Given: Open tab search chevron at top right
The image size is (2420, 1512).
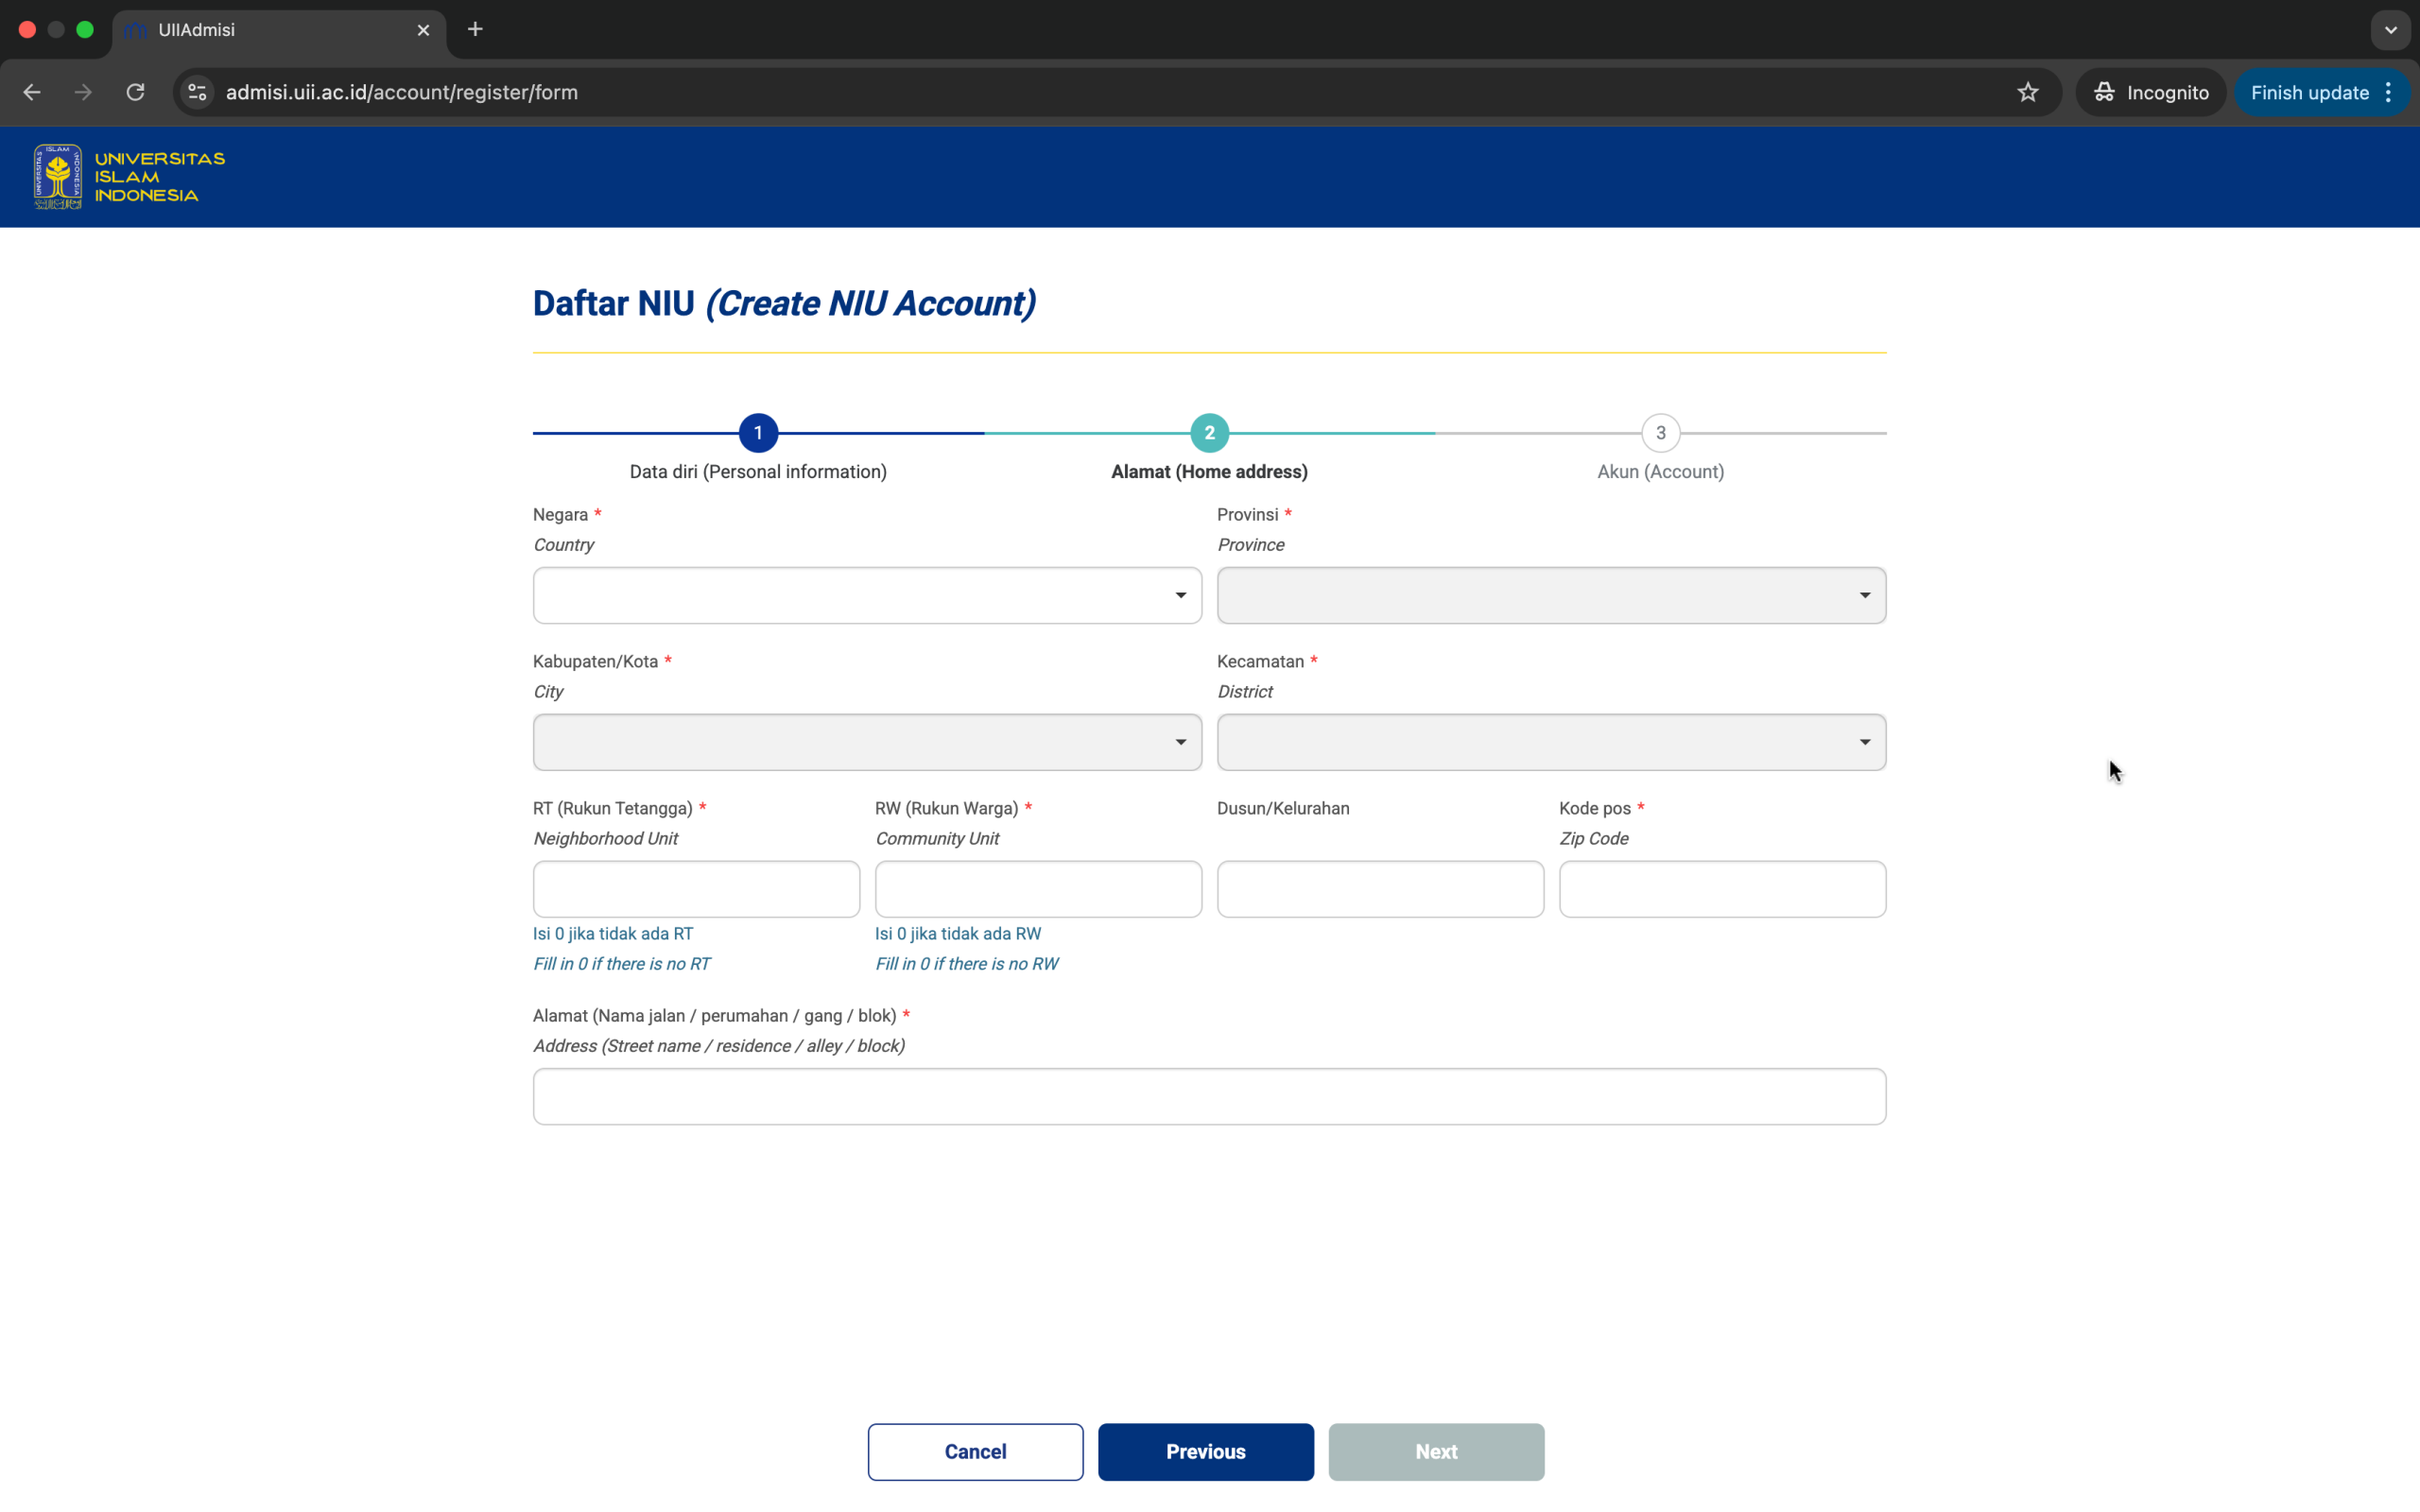Looking at the screenshot, I should [2390, 30].
